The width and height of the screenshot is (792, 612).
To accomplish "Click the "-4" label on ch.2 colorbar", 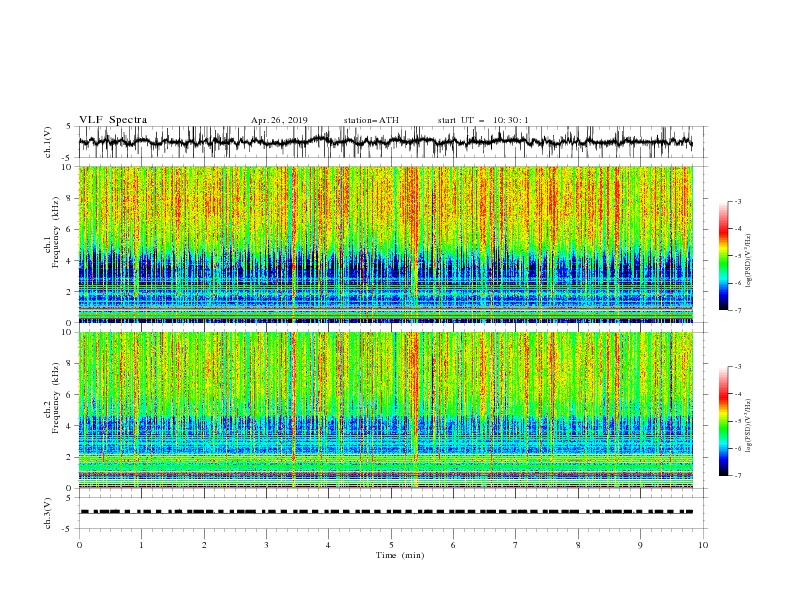I will [737, 394].
